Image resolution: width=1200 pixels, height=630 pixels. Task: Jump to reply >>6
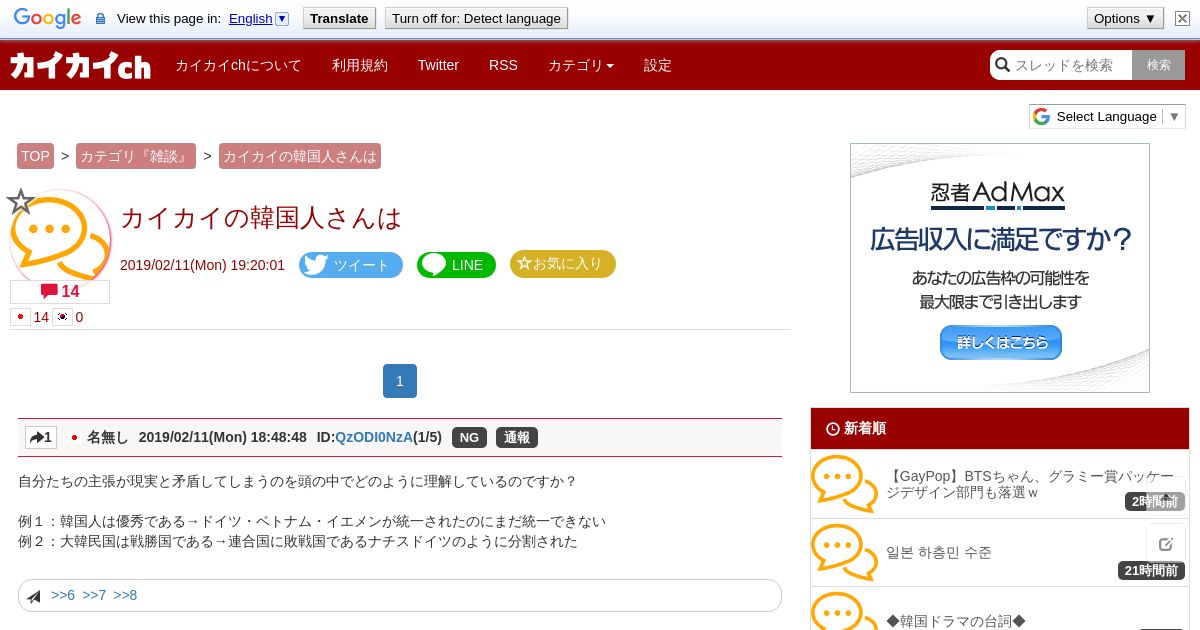coord(63,595)
